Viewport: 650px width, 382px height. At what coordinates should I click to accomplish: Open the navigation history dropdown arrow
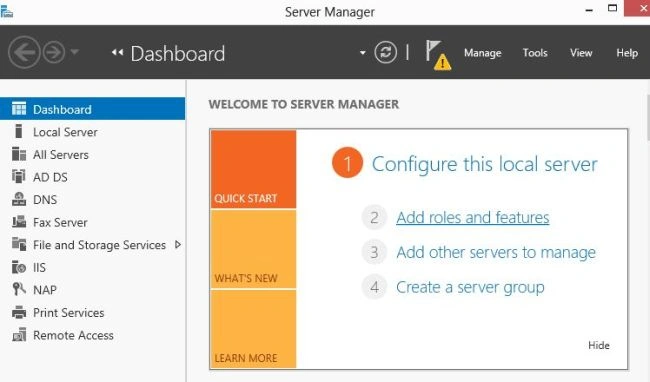click(x=75, y=52)
